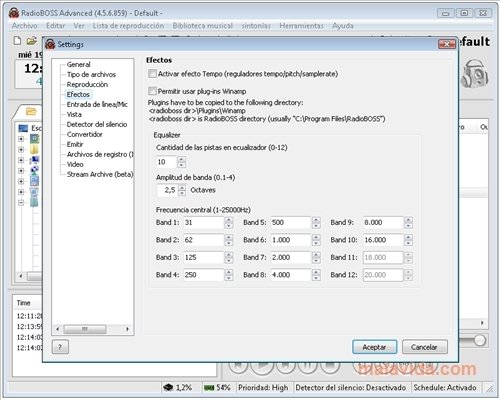Select Emitir in settings tree
The width and height of the screenshot is (500, 400).
pyautogui.click(x=75, y=144)
